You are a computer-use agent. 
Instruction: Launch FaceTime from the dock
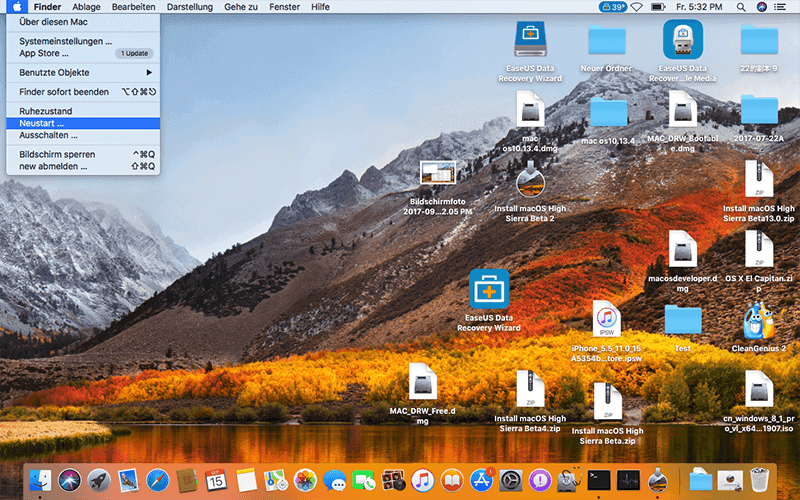[x=364, y=480]
